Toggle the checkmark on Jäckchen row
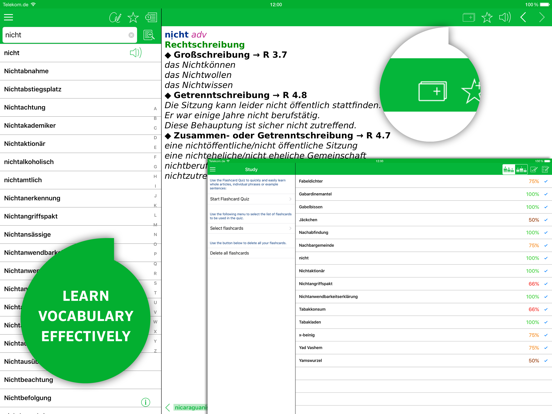The height and width of the screenshot is (414, 552). (x=546, y=220)
